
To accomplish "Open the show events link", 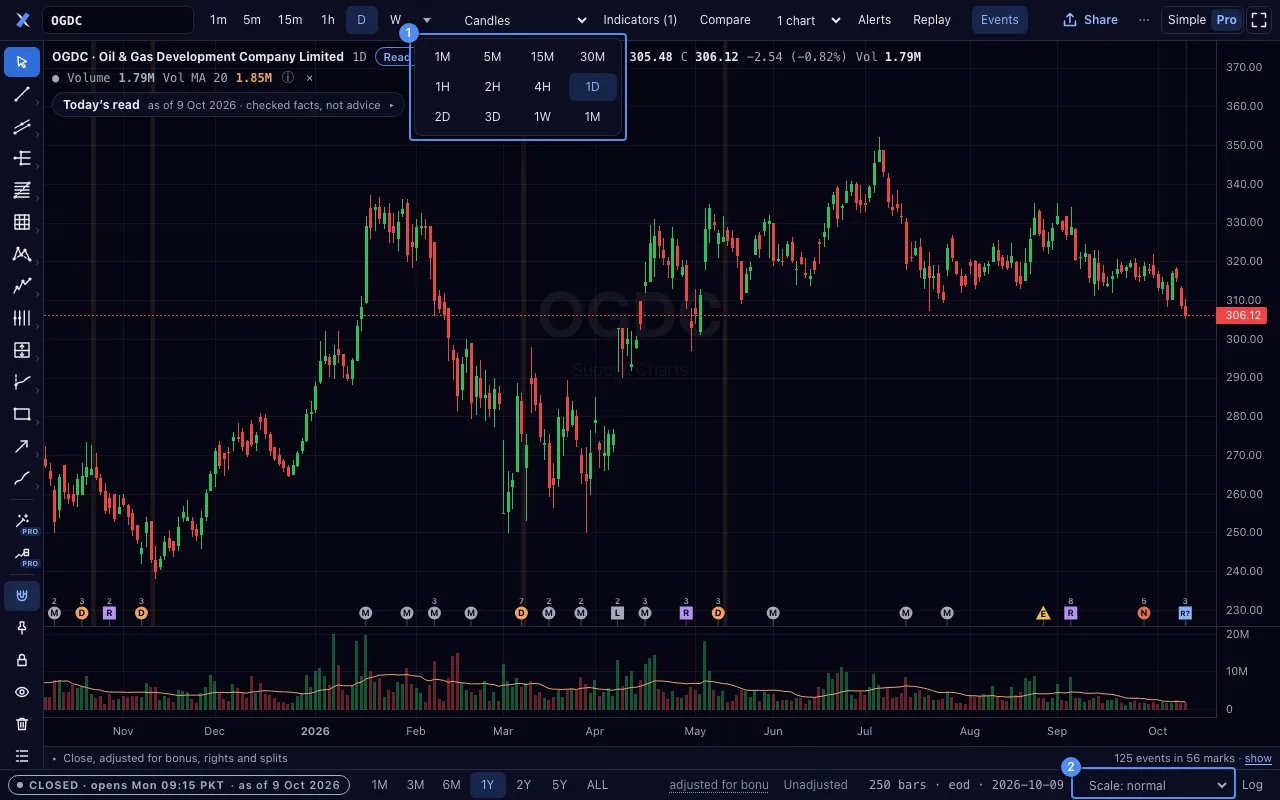I will 1258,759.
